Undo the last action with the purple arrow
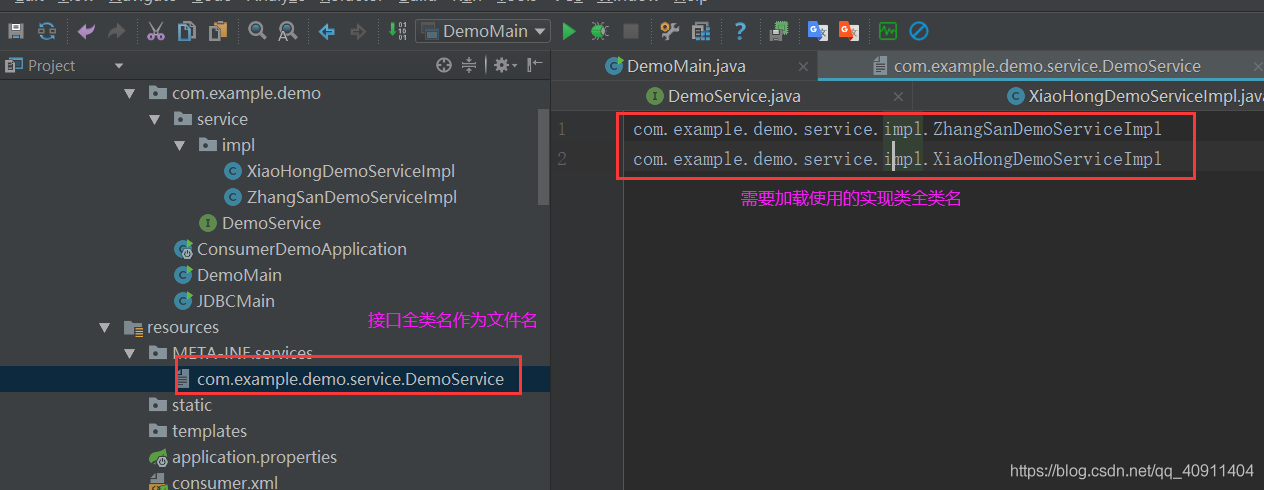Image resolution: width=1264 pixels, height=490 pixels. (x=86, y=31)
